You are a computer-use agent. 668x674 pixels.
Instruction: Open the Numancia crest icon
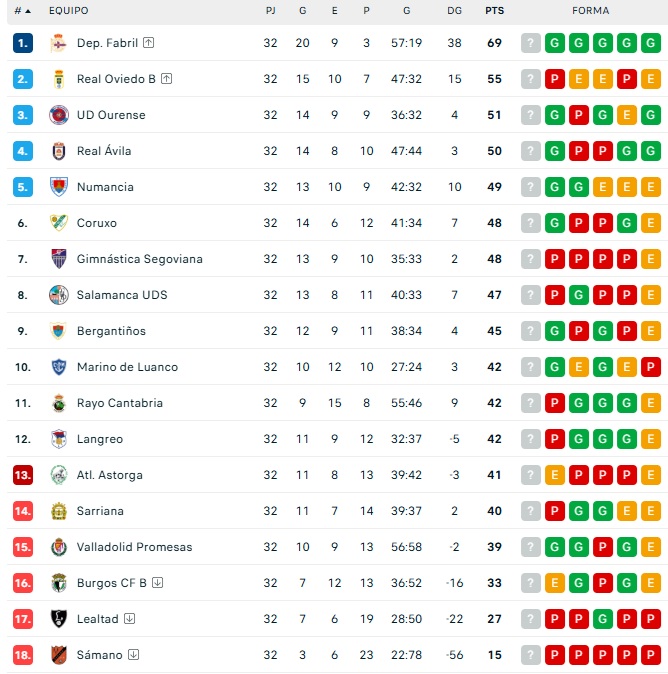[x=59, y=187]
